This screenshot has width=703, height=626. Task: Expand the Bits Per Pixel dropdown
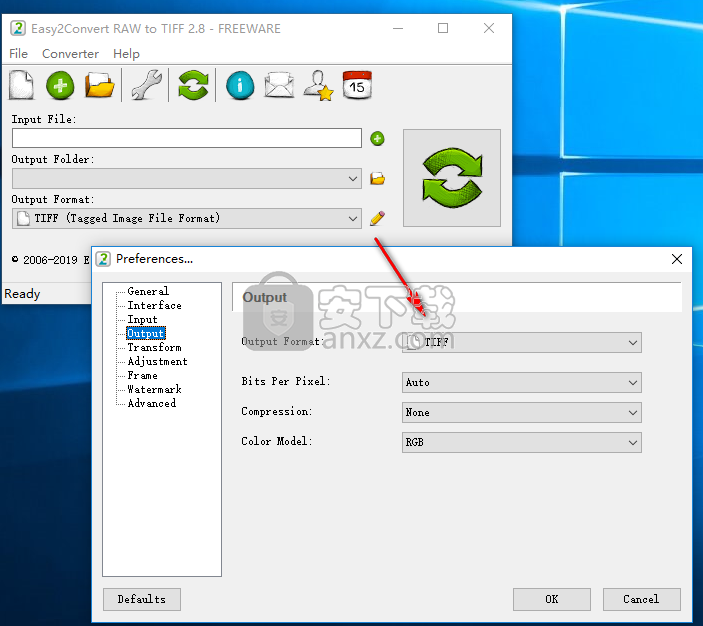633,383
